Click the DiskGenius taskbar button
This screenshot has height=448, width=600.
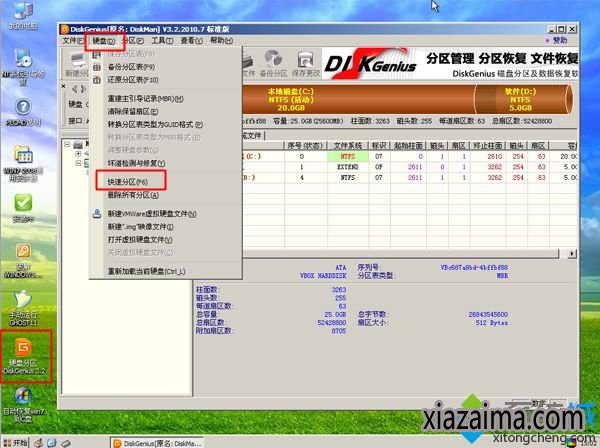pos(157,443)
